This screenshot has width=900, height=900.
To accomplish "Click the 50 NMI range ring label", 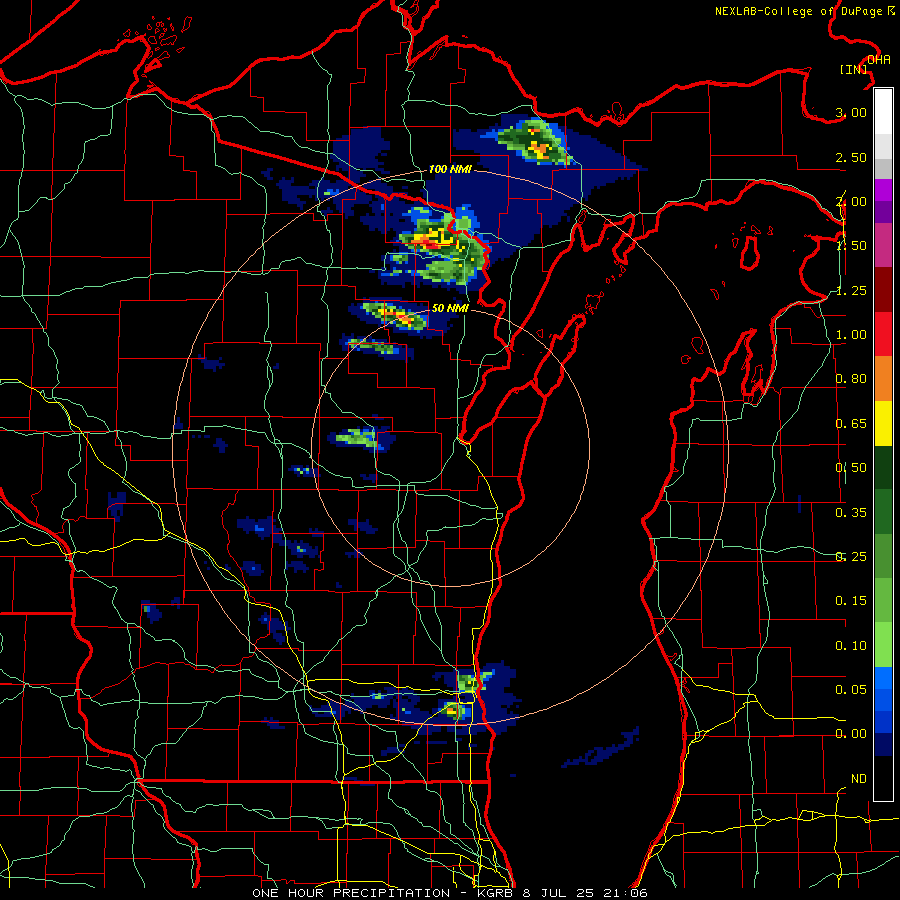I will coord(450,308).
